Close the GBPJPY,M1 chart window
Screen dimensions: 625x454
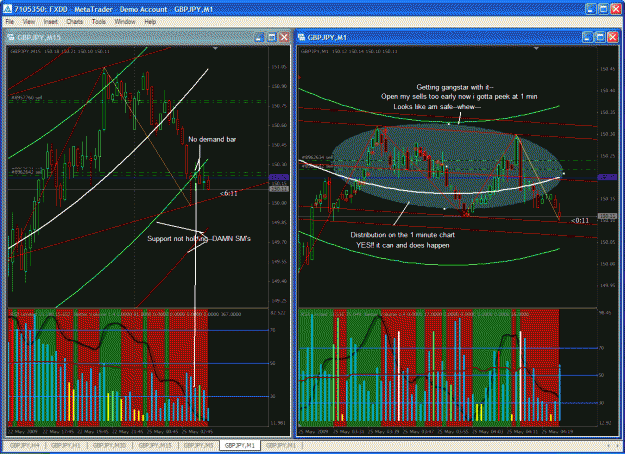tap(613, 37)
